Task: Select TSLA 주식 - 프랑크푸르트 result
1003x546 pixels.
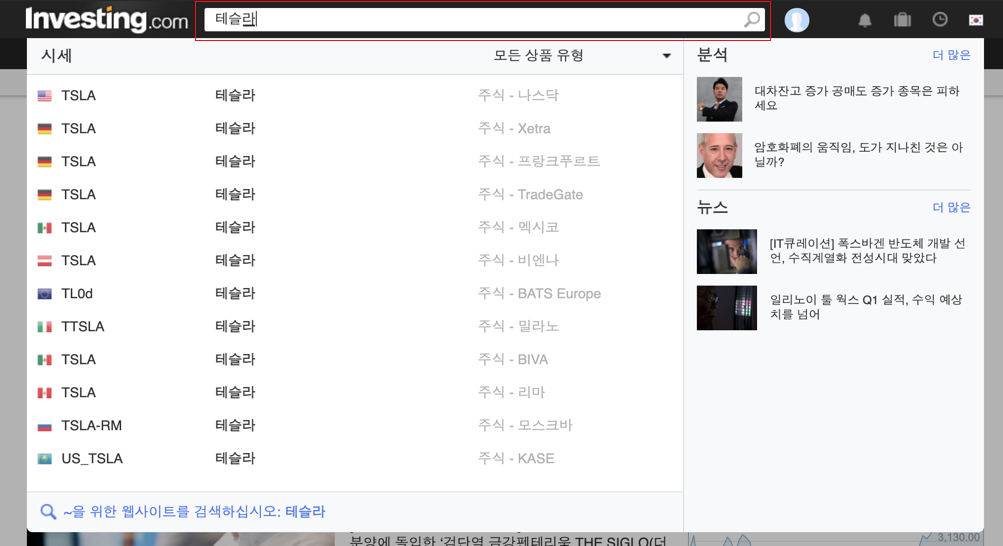Action: point(355,161)
